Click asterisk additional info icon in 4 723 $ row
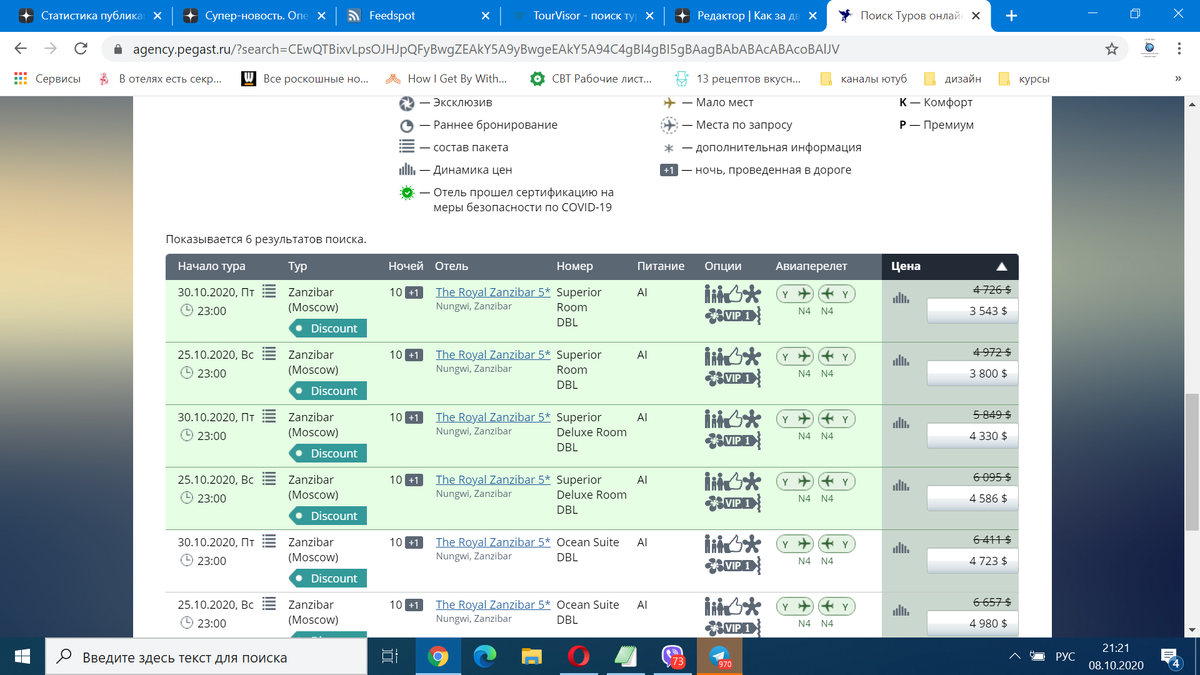The height and width of the screenshot is (675, 1200). click(752, 544)
